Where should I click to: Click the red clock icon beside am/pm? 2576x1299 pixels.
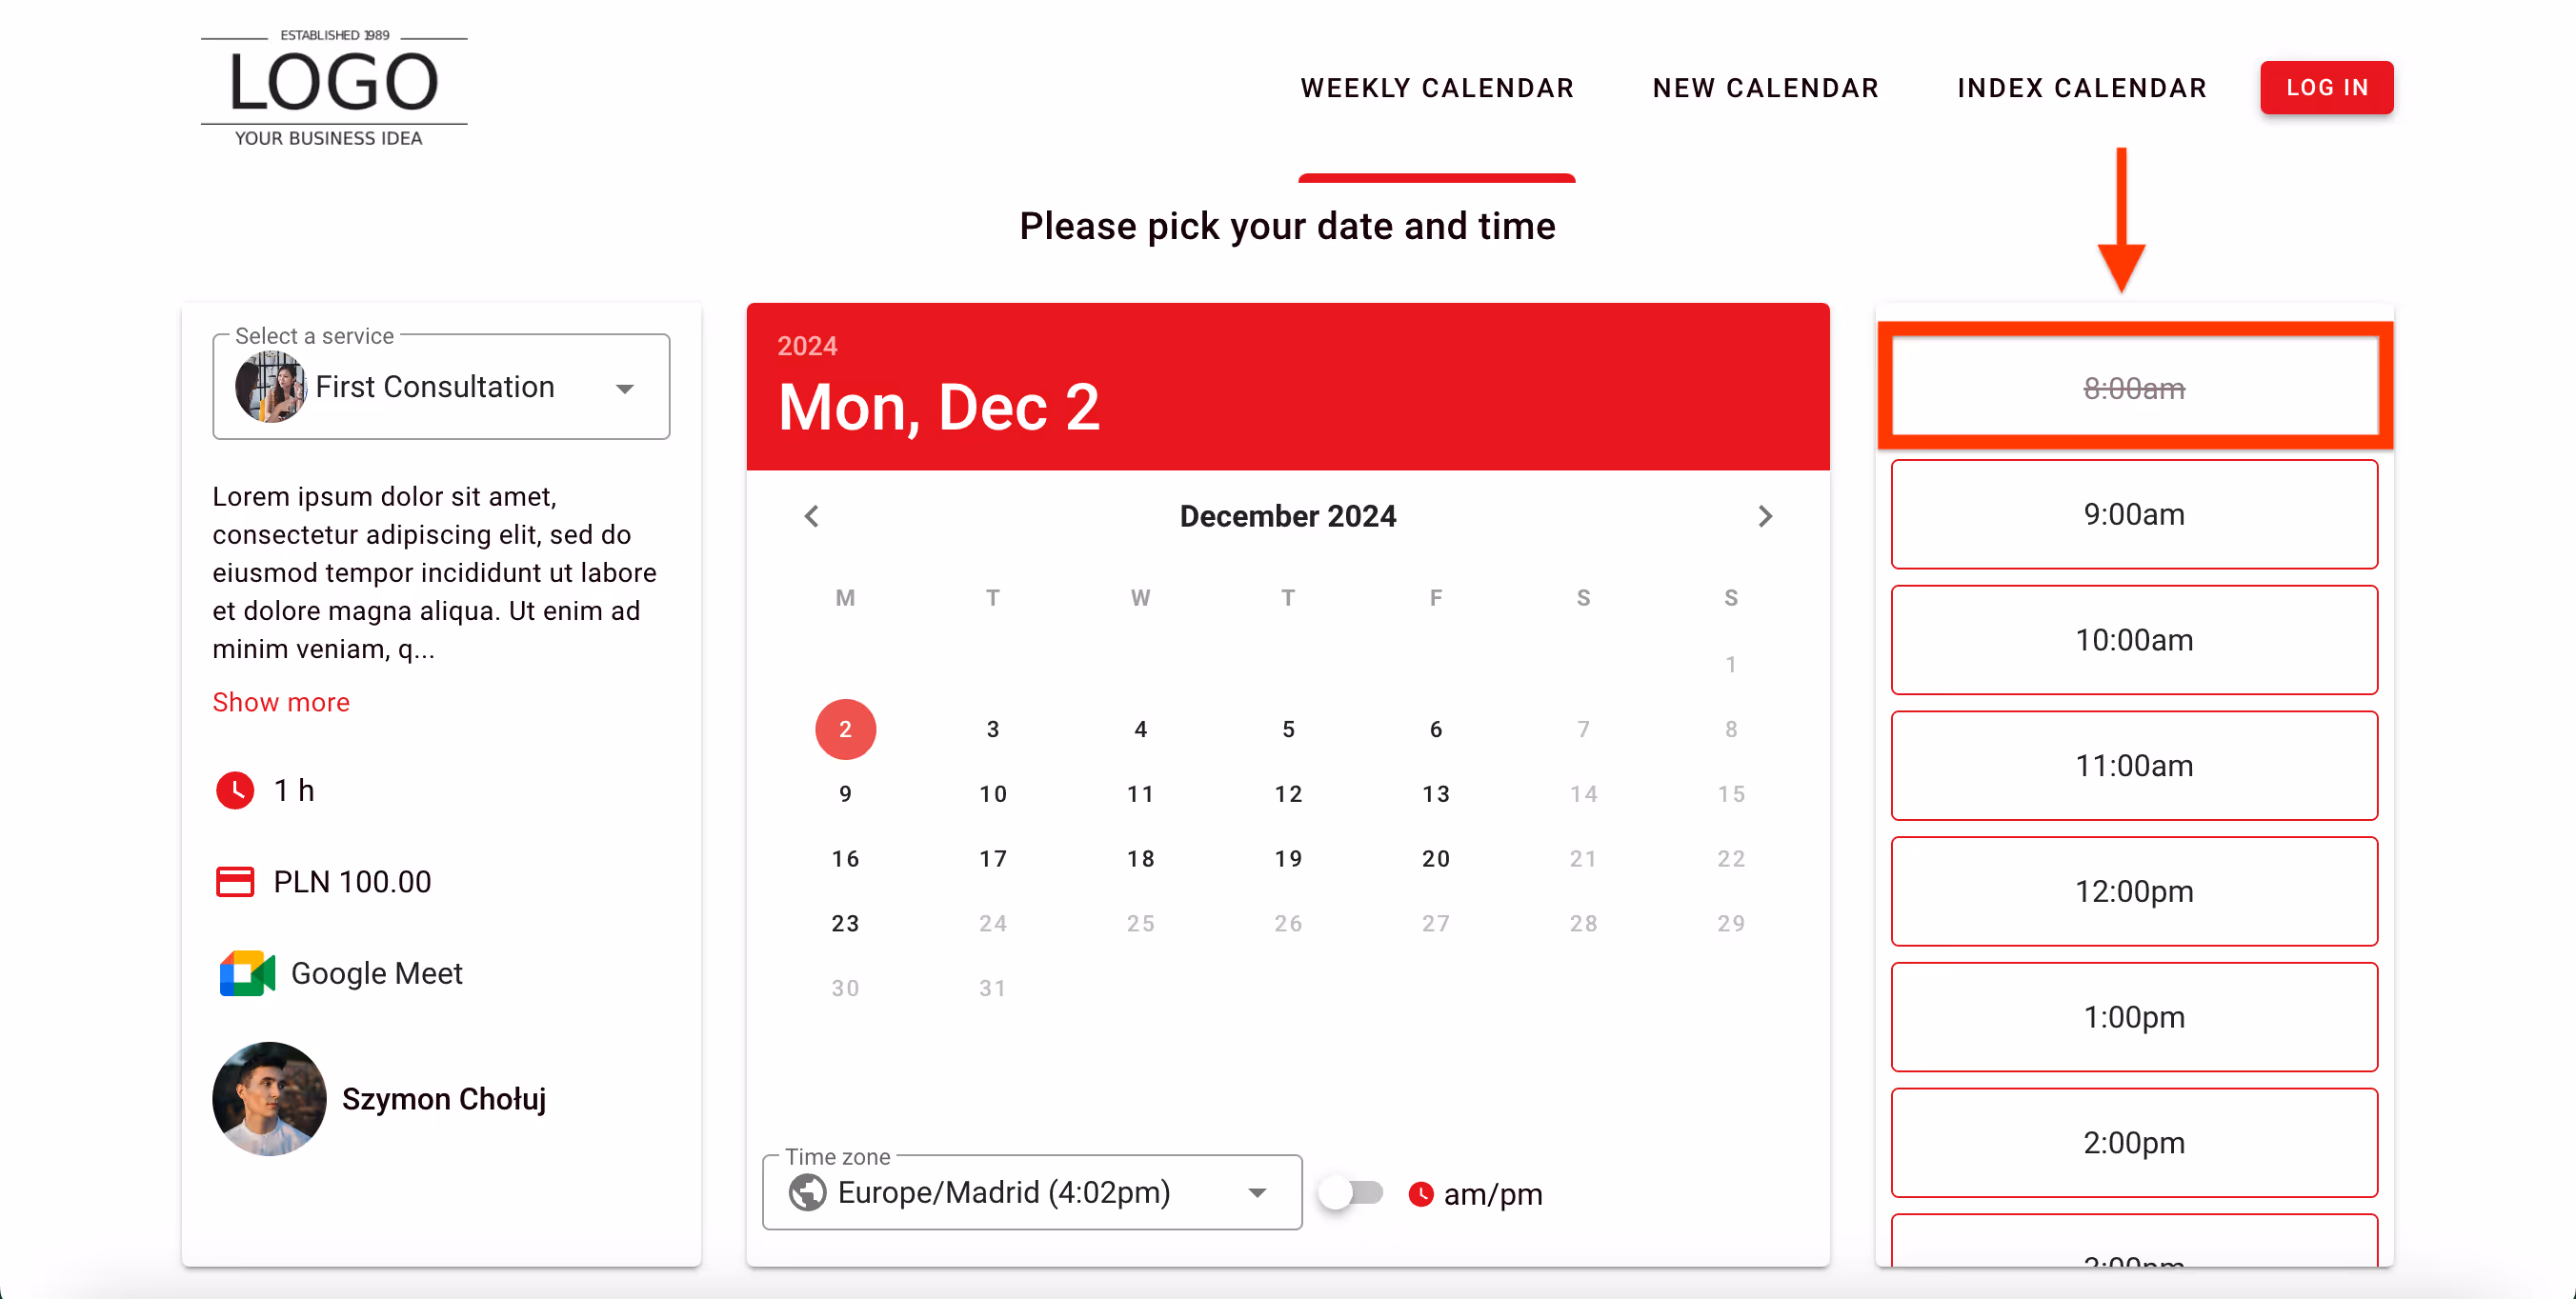click(x=1421, y=1193)
